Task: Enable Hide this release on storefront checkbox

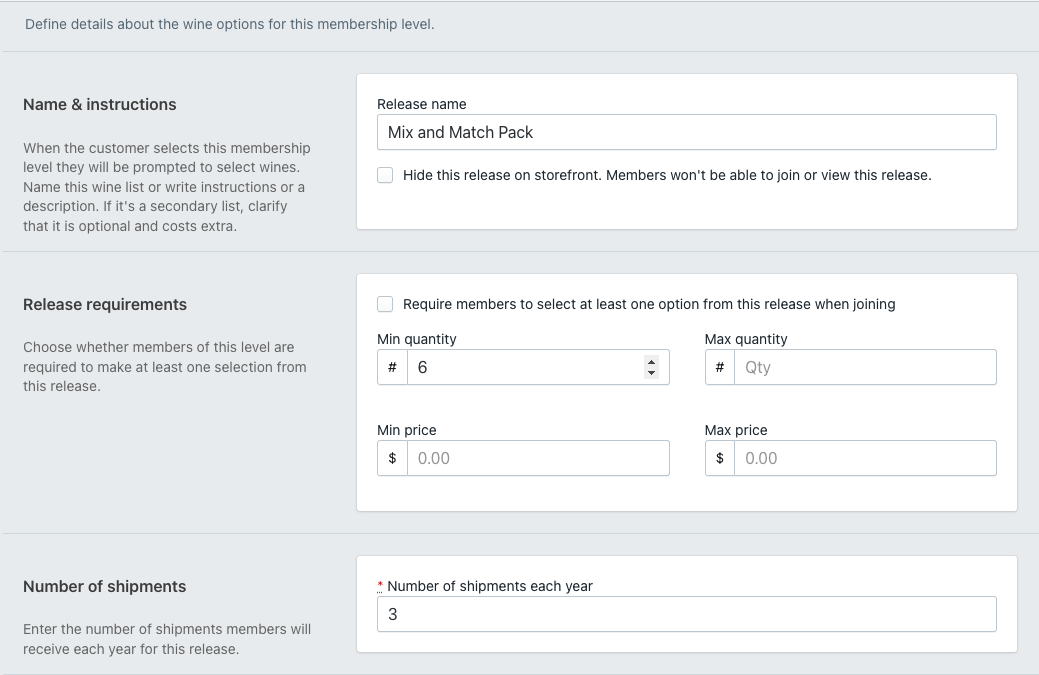Action: pos(385,175)
